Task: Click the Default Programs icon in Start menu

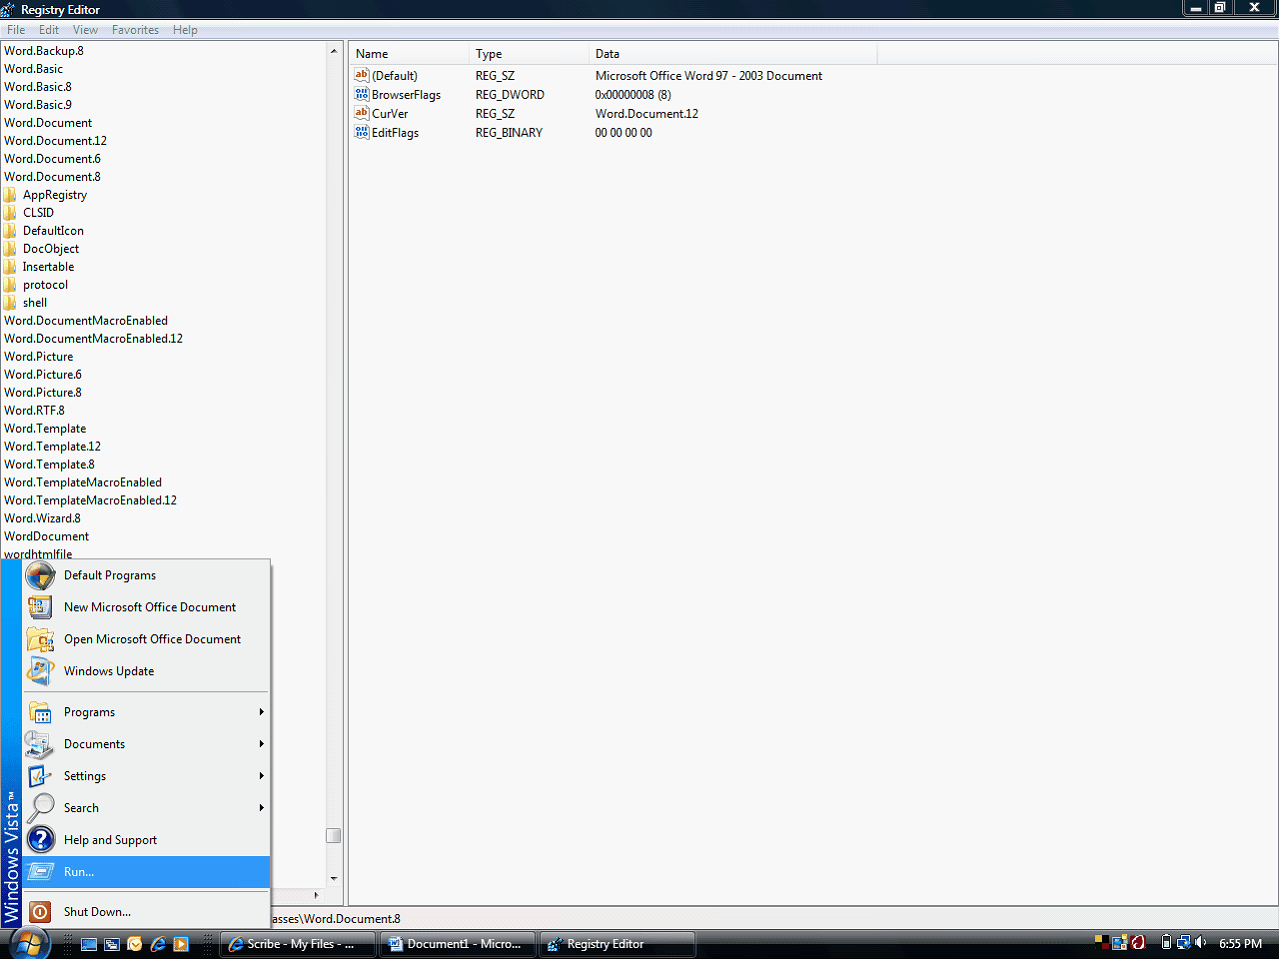Action: point(40,576)
